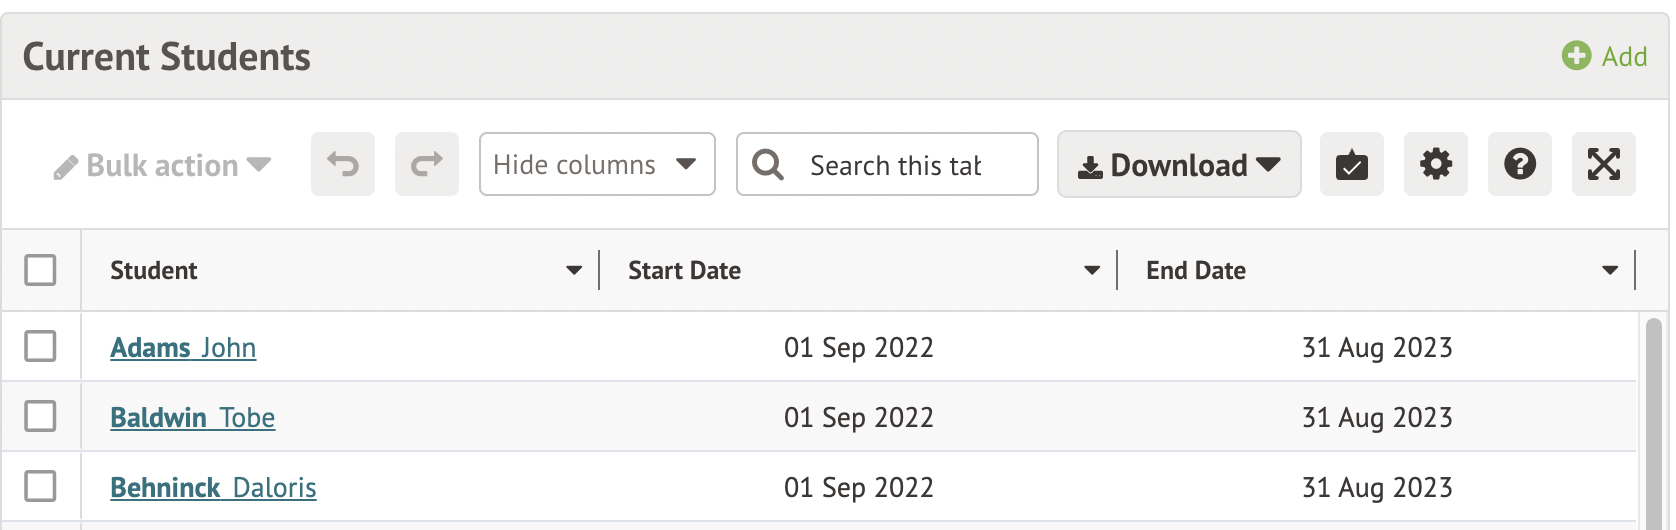Open the Behninck Daloris student profile link
The width and height of the screenshot is (1676, 530).
(213, 487)
